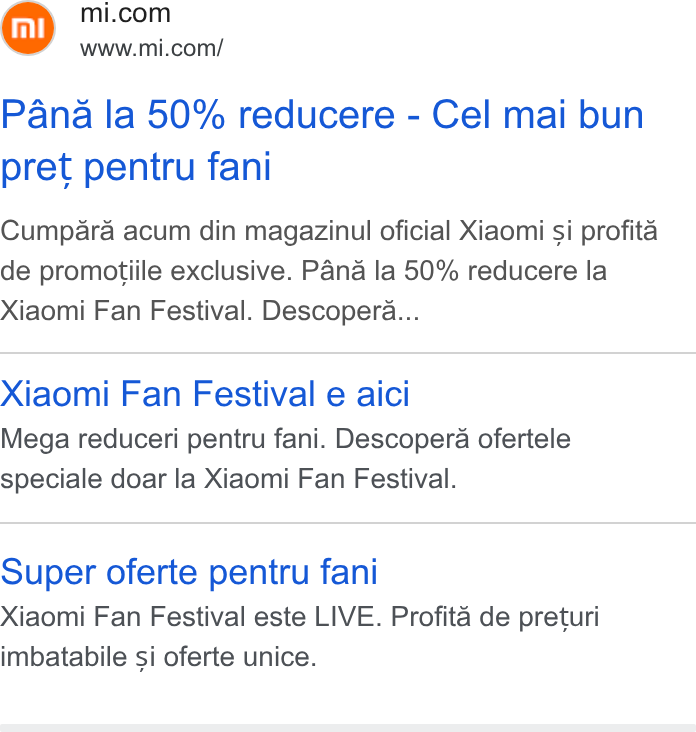Screen dimensions: 696x732
Task: Click the gray bar beneath the ad
Action: tap(348, 728)
